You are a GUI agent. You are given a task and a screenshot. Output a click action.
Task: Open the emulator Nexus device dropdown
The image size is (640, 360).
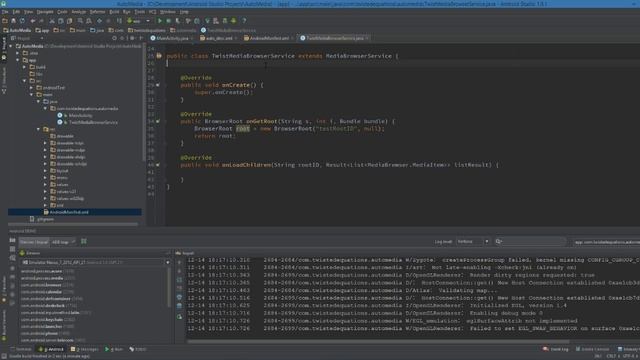click(x=96, y=262)
